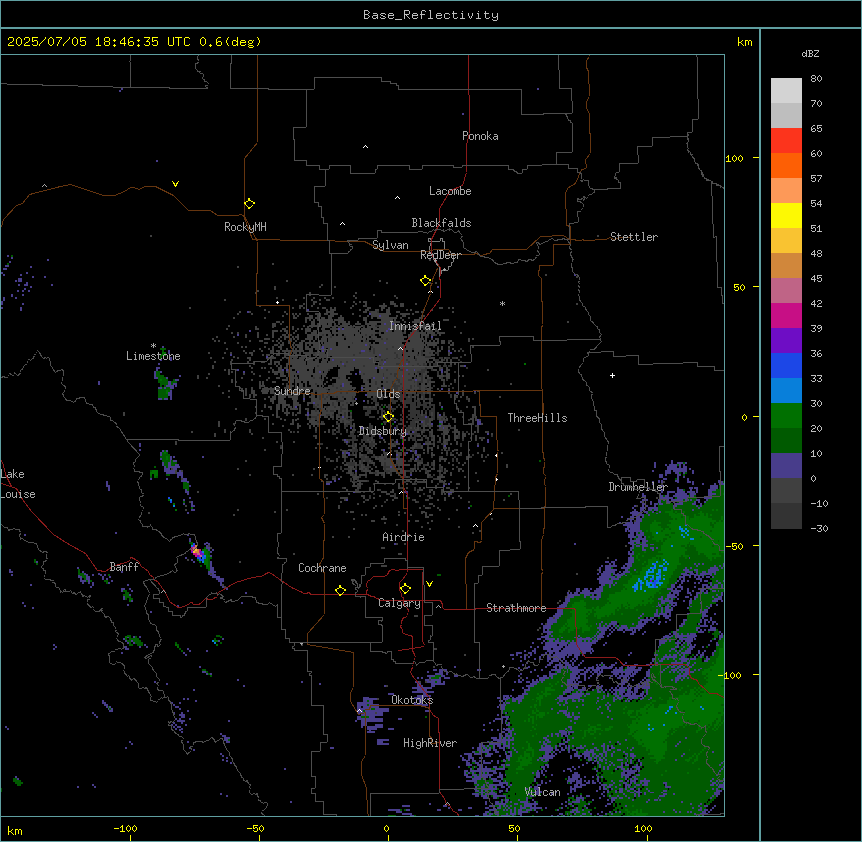
Task: Click the Sundre city label
Action: tap(292, 391)
